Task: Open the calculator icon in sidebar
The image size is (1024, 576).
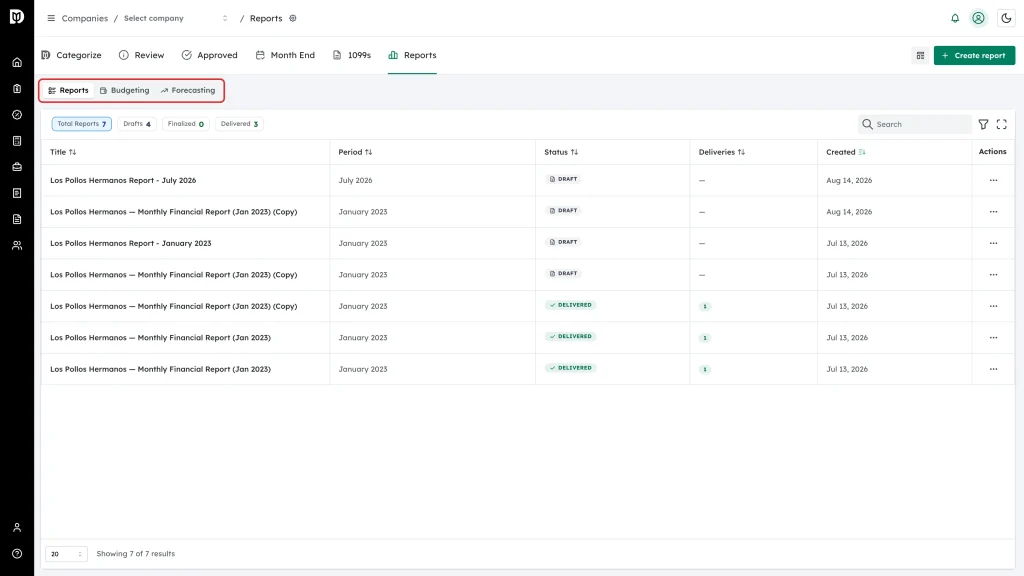Action: 17,141
